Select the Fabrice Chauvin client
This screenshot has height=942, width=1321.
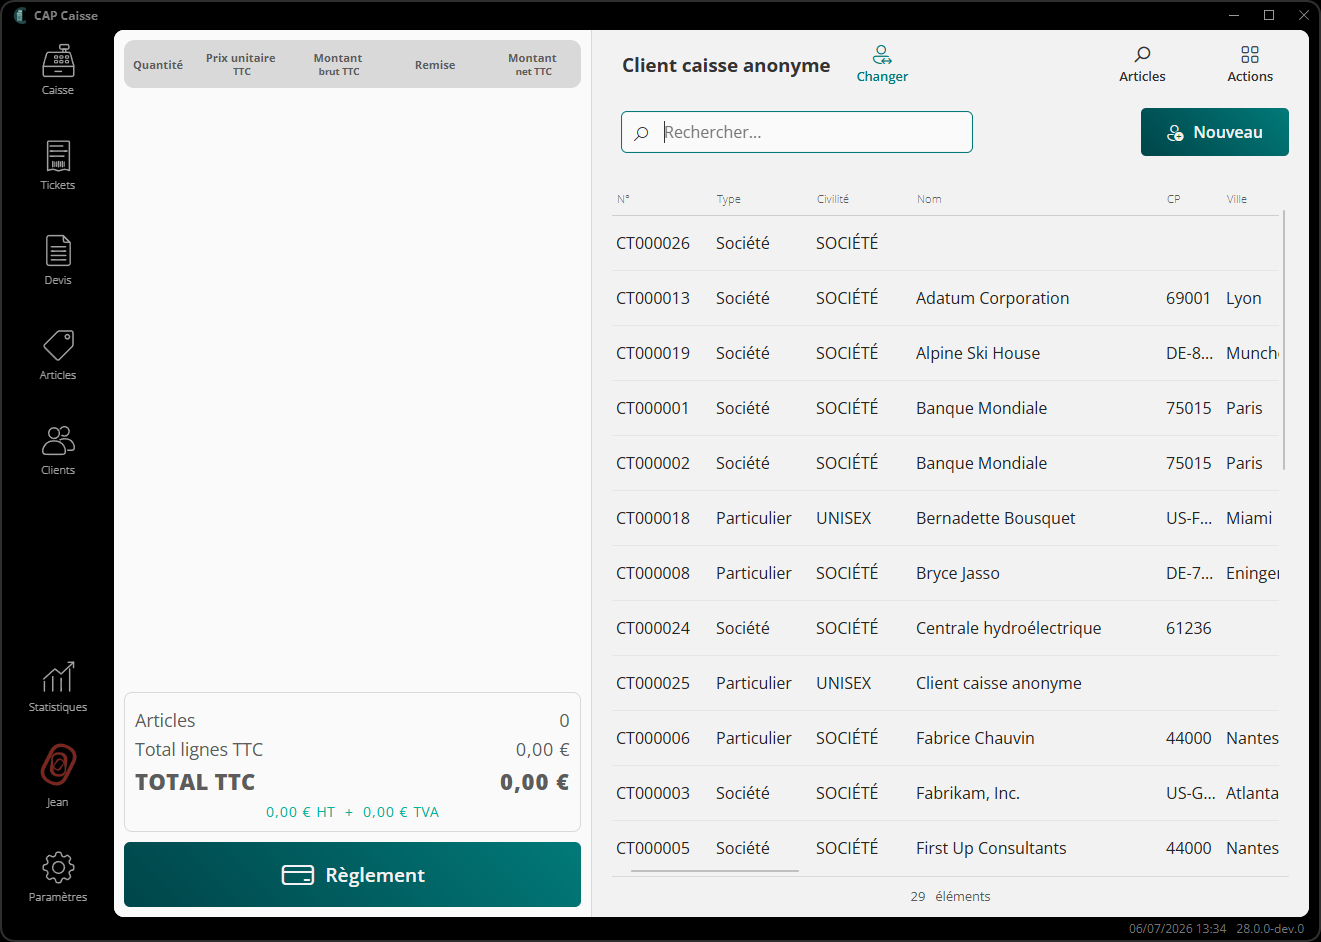(946, 738)
